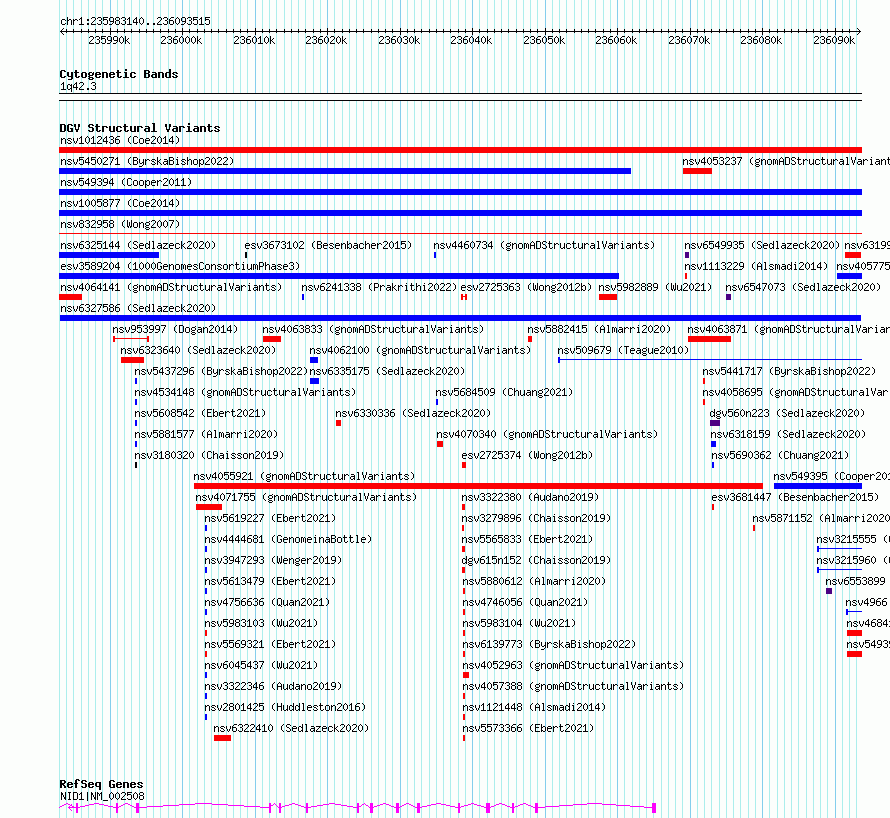Image resolution: width=890 pixels, height=818 pixels.
Task: Select the NID1|NM_002508 gene label
Action: point(102,796)
